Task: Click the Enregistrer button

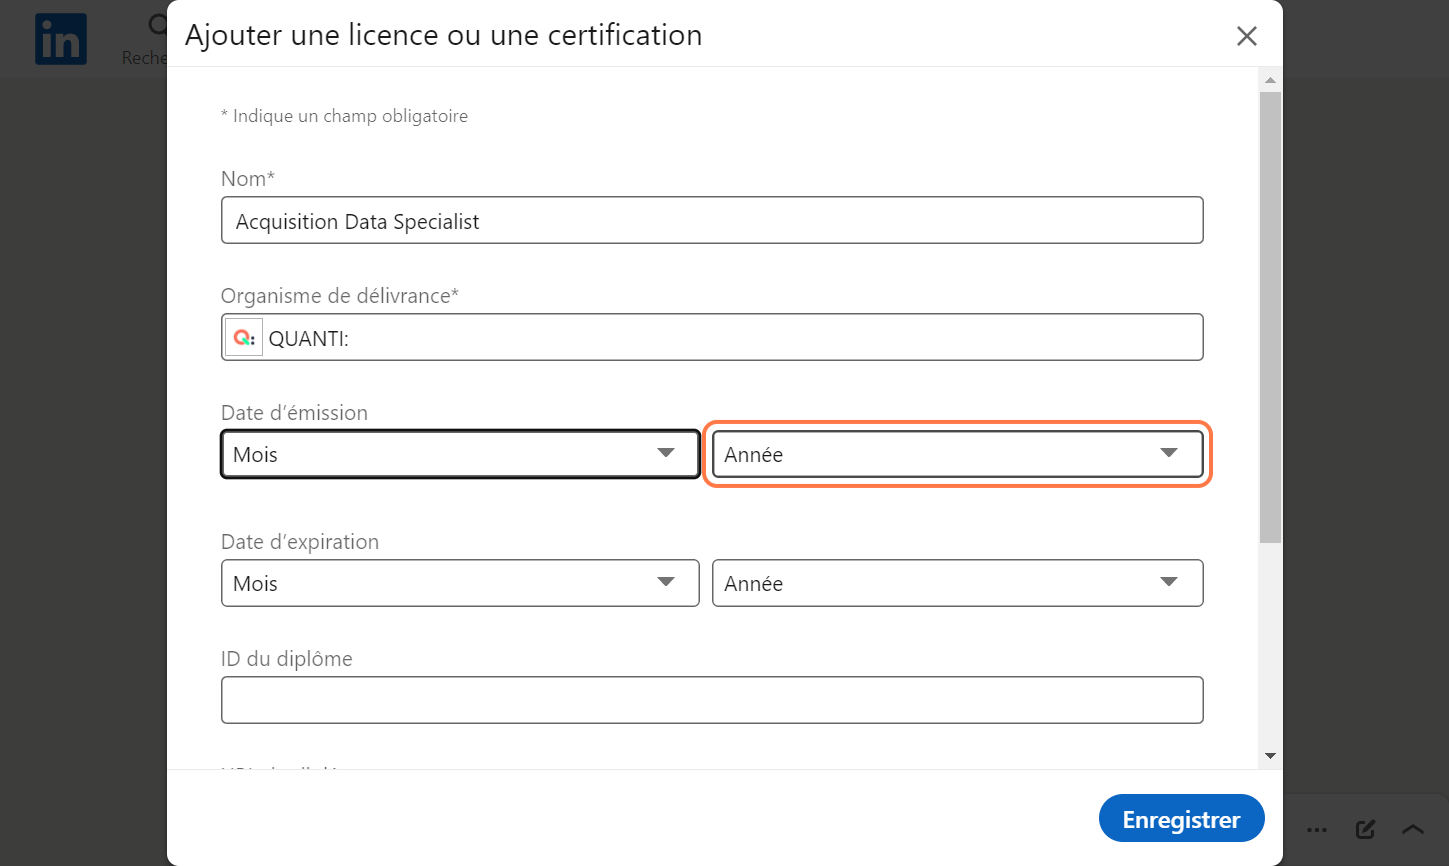Action: (1181, 819)
